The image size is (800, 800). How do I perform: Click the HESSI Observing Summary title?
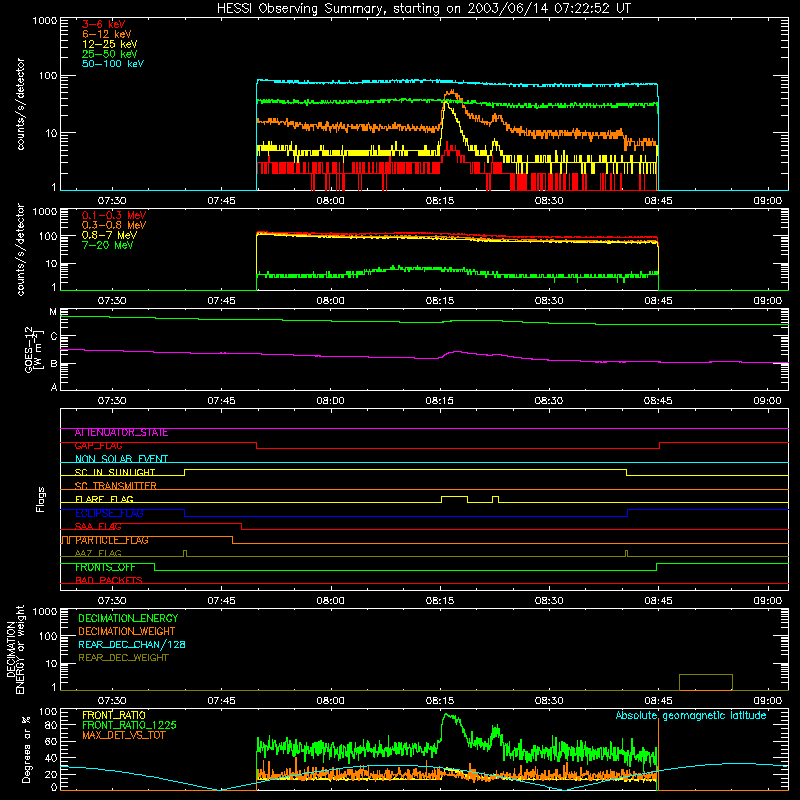pyautogui.click(x=423, y=9)
